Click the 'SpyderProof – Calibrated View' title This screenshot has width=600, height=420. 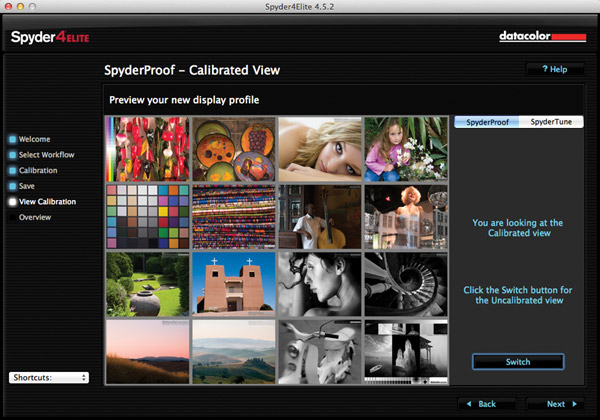tap(192, 70)
